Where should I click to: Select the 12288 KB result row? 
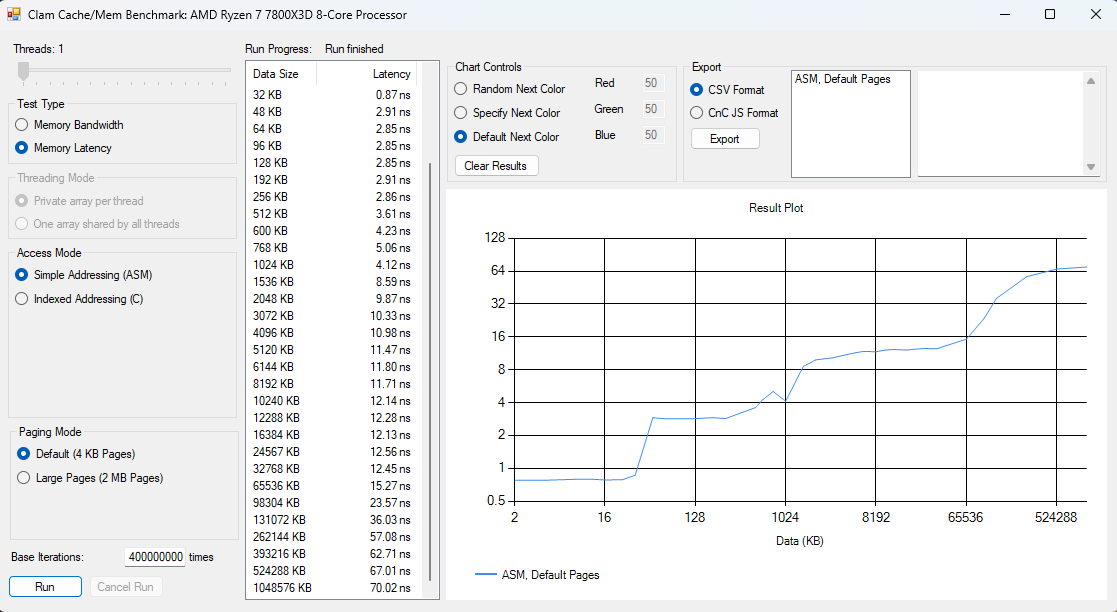(x=334, y=418)
